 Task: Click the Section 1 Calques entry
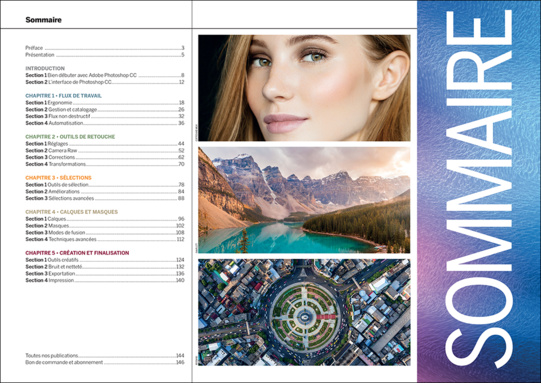pyautogui.click(x=105, y=219)
